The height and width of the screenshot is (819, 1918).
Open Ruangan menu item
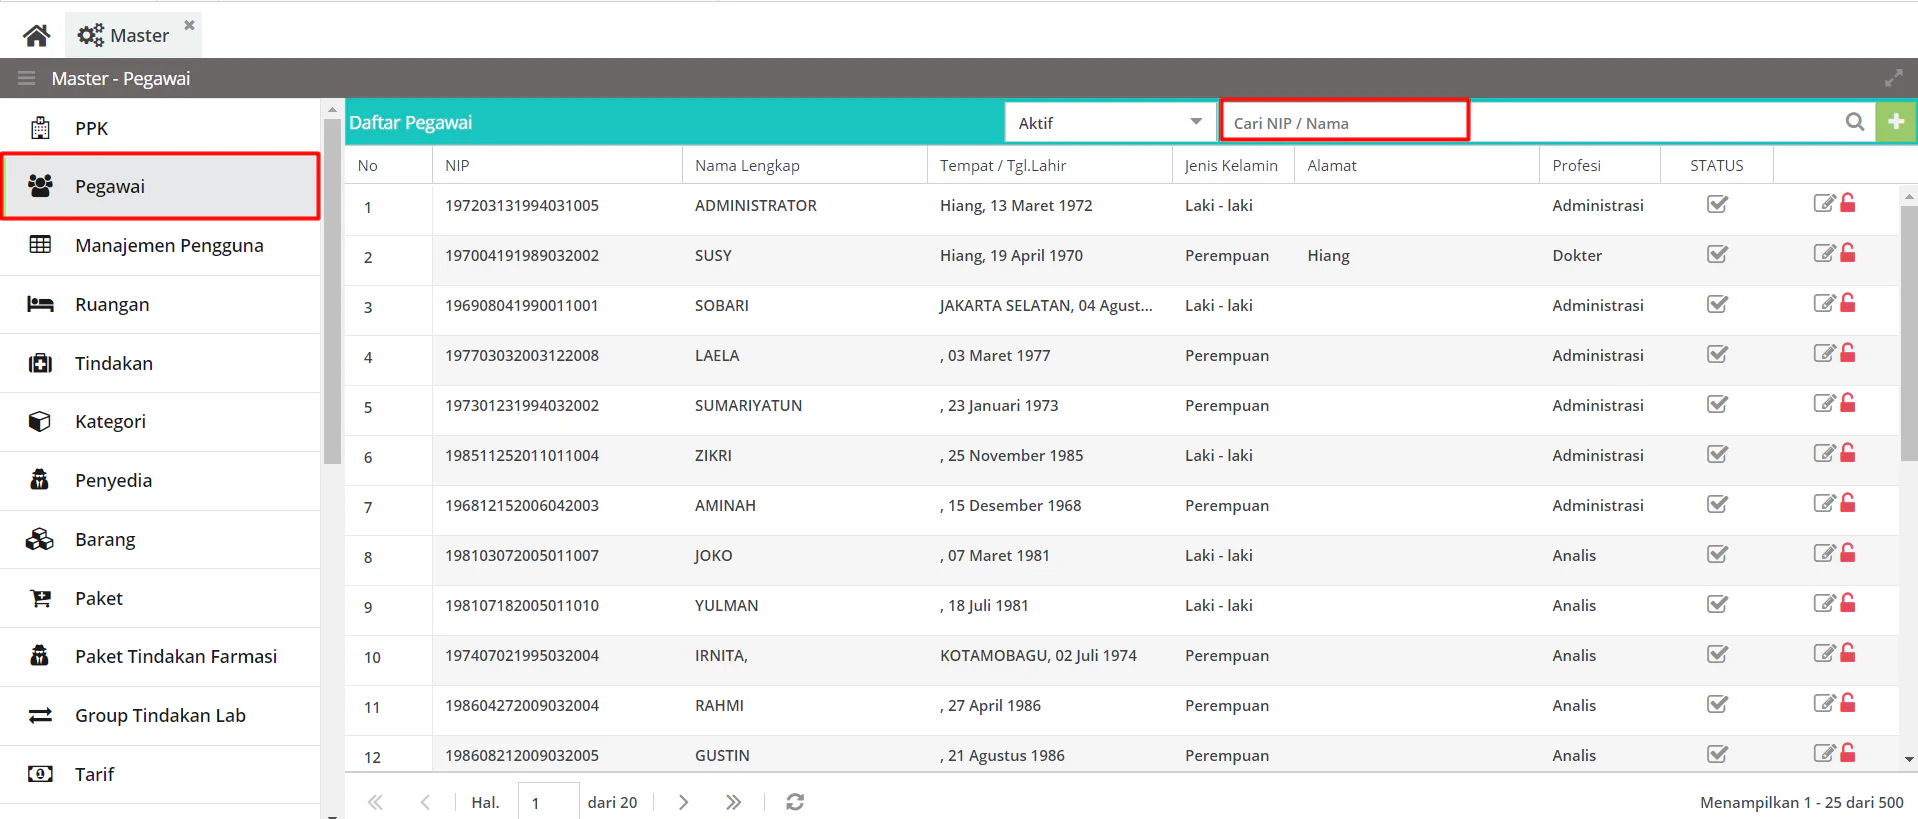(x=160, y=304)
